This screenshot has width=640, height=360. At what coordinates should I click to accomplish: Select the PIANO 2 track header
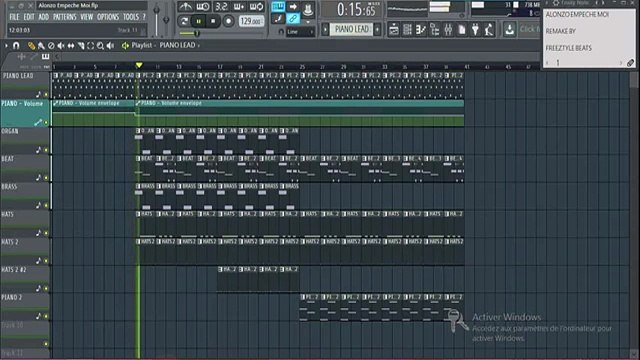coord(25,307)
